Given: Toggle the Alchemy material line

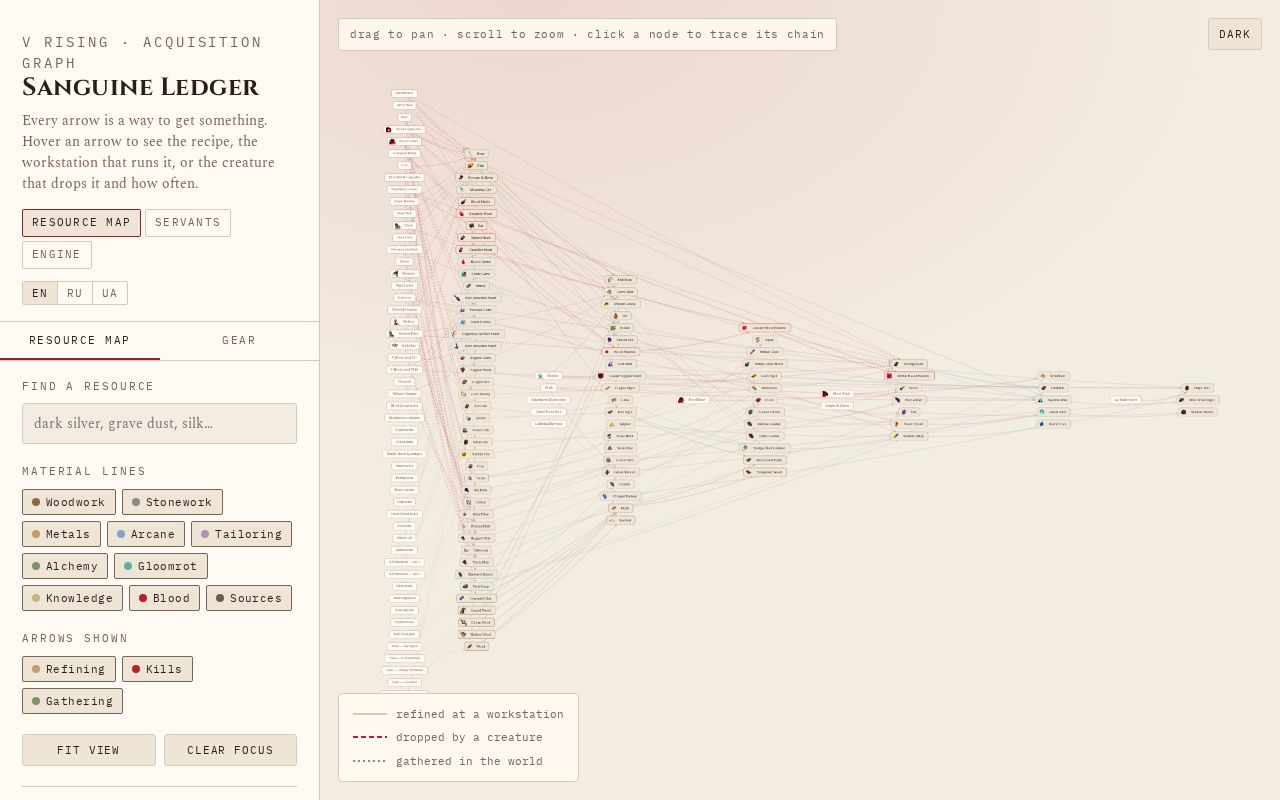Looking at the screenshot, I should click(65, 566).
